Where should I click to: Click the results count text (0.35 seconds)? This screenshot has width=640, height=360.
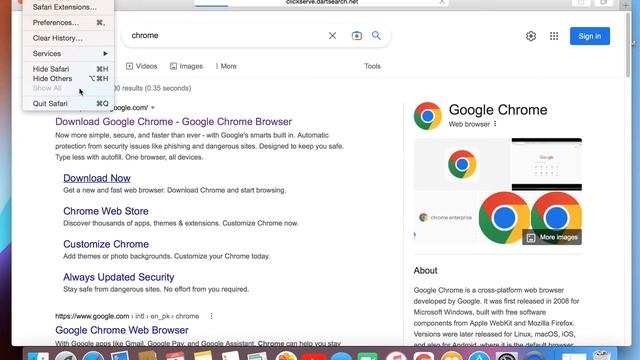click(153, 88)
